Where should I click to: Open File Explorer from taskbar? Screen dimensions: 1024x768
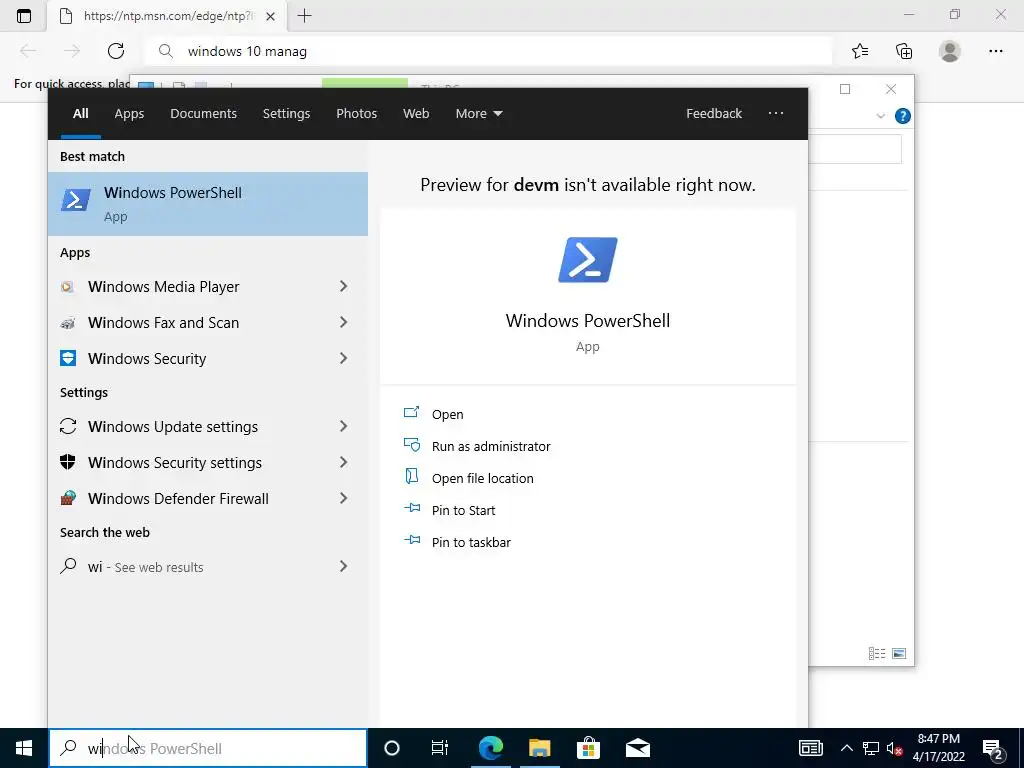click(539, 748)
